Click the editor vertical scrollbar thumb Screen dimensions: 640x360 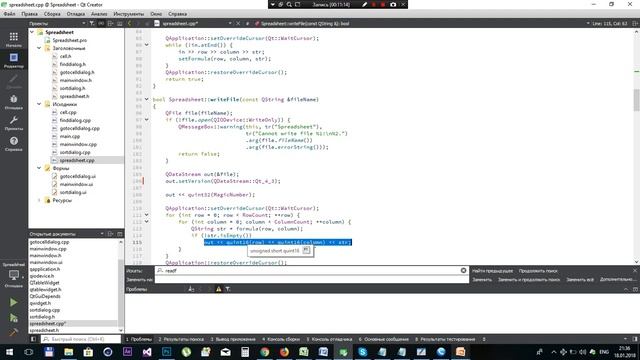pyautogui.click(x=636, y=99)
